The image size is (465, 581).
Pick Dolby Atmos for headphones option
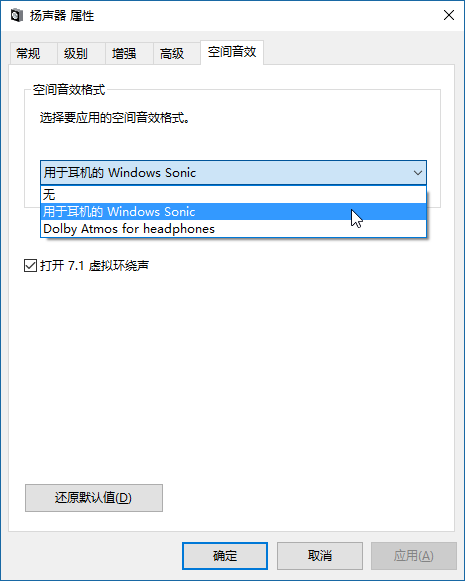point(233,229)
